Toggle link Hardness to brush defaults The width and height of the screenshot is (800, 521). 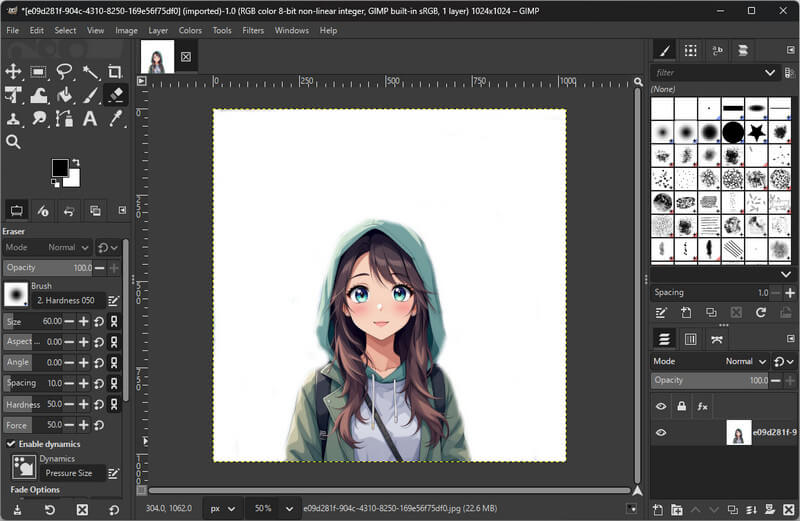[x=114, y=404]
